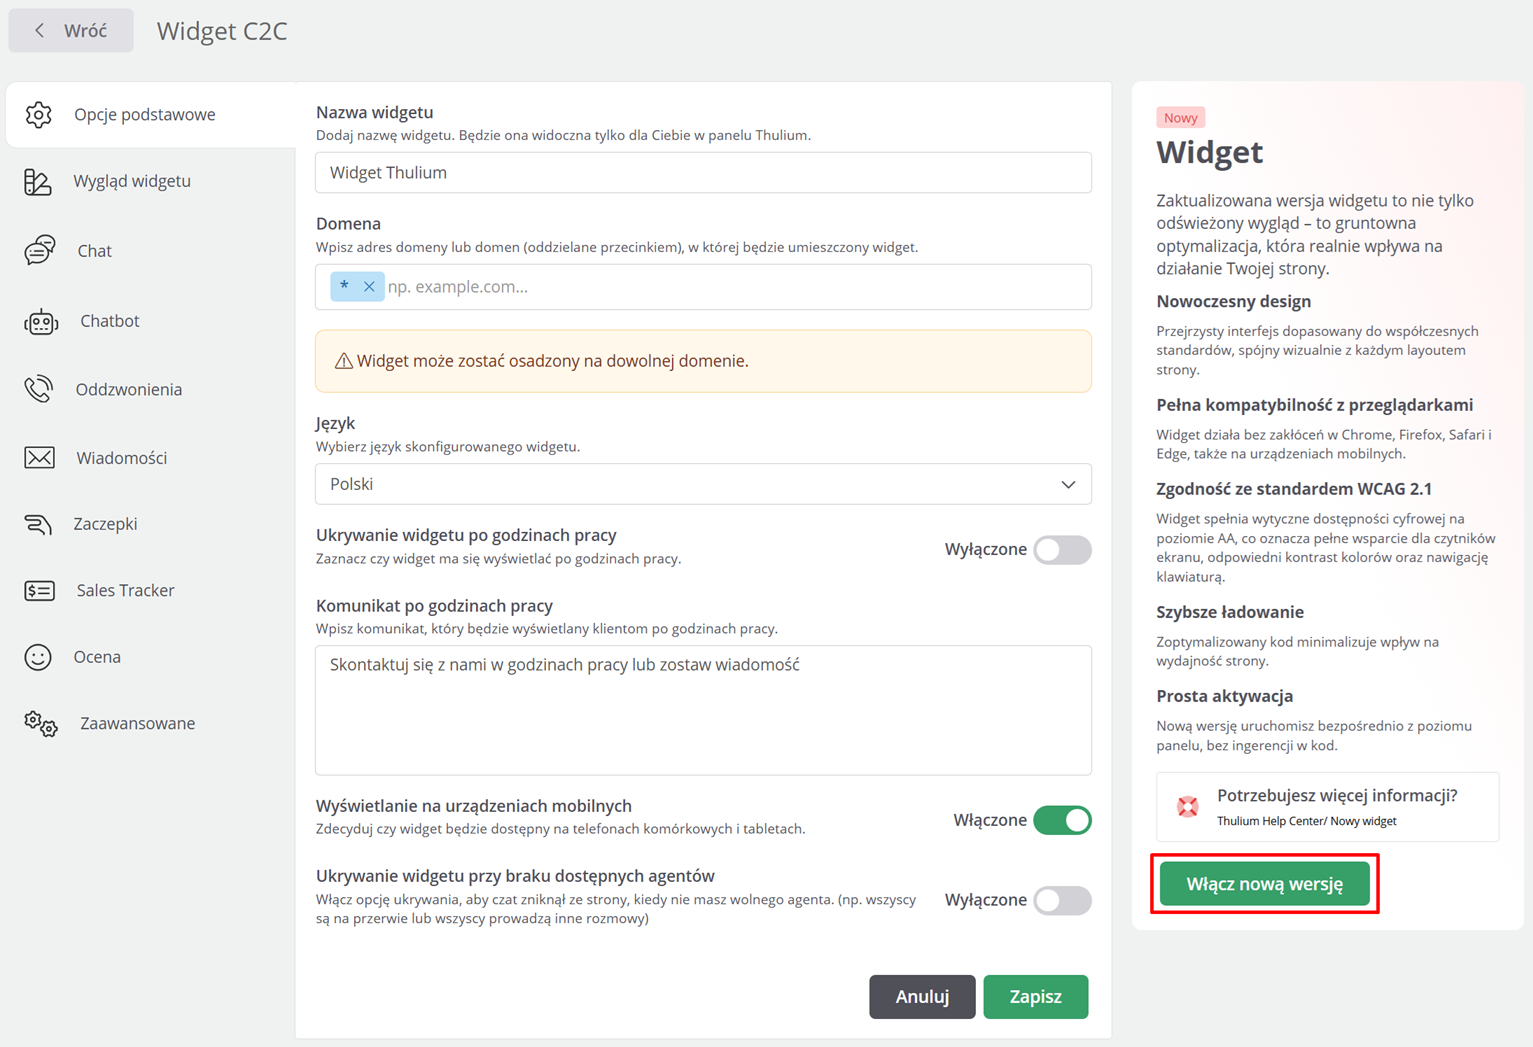Remove the asterisk domain tag
Screen dimensions: 1533x1047
pos(369,287)
